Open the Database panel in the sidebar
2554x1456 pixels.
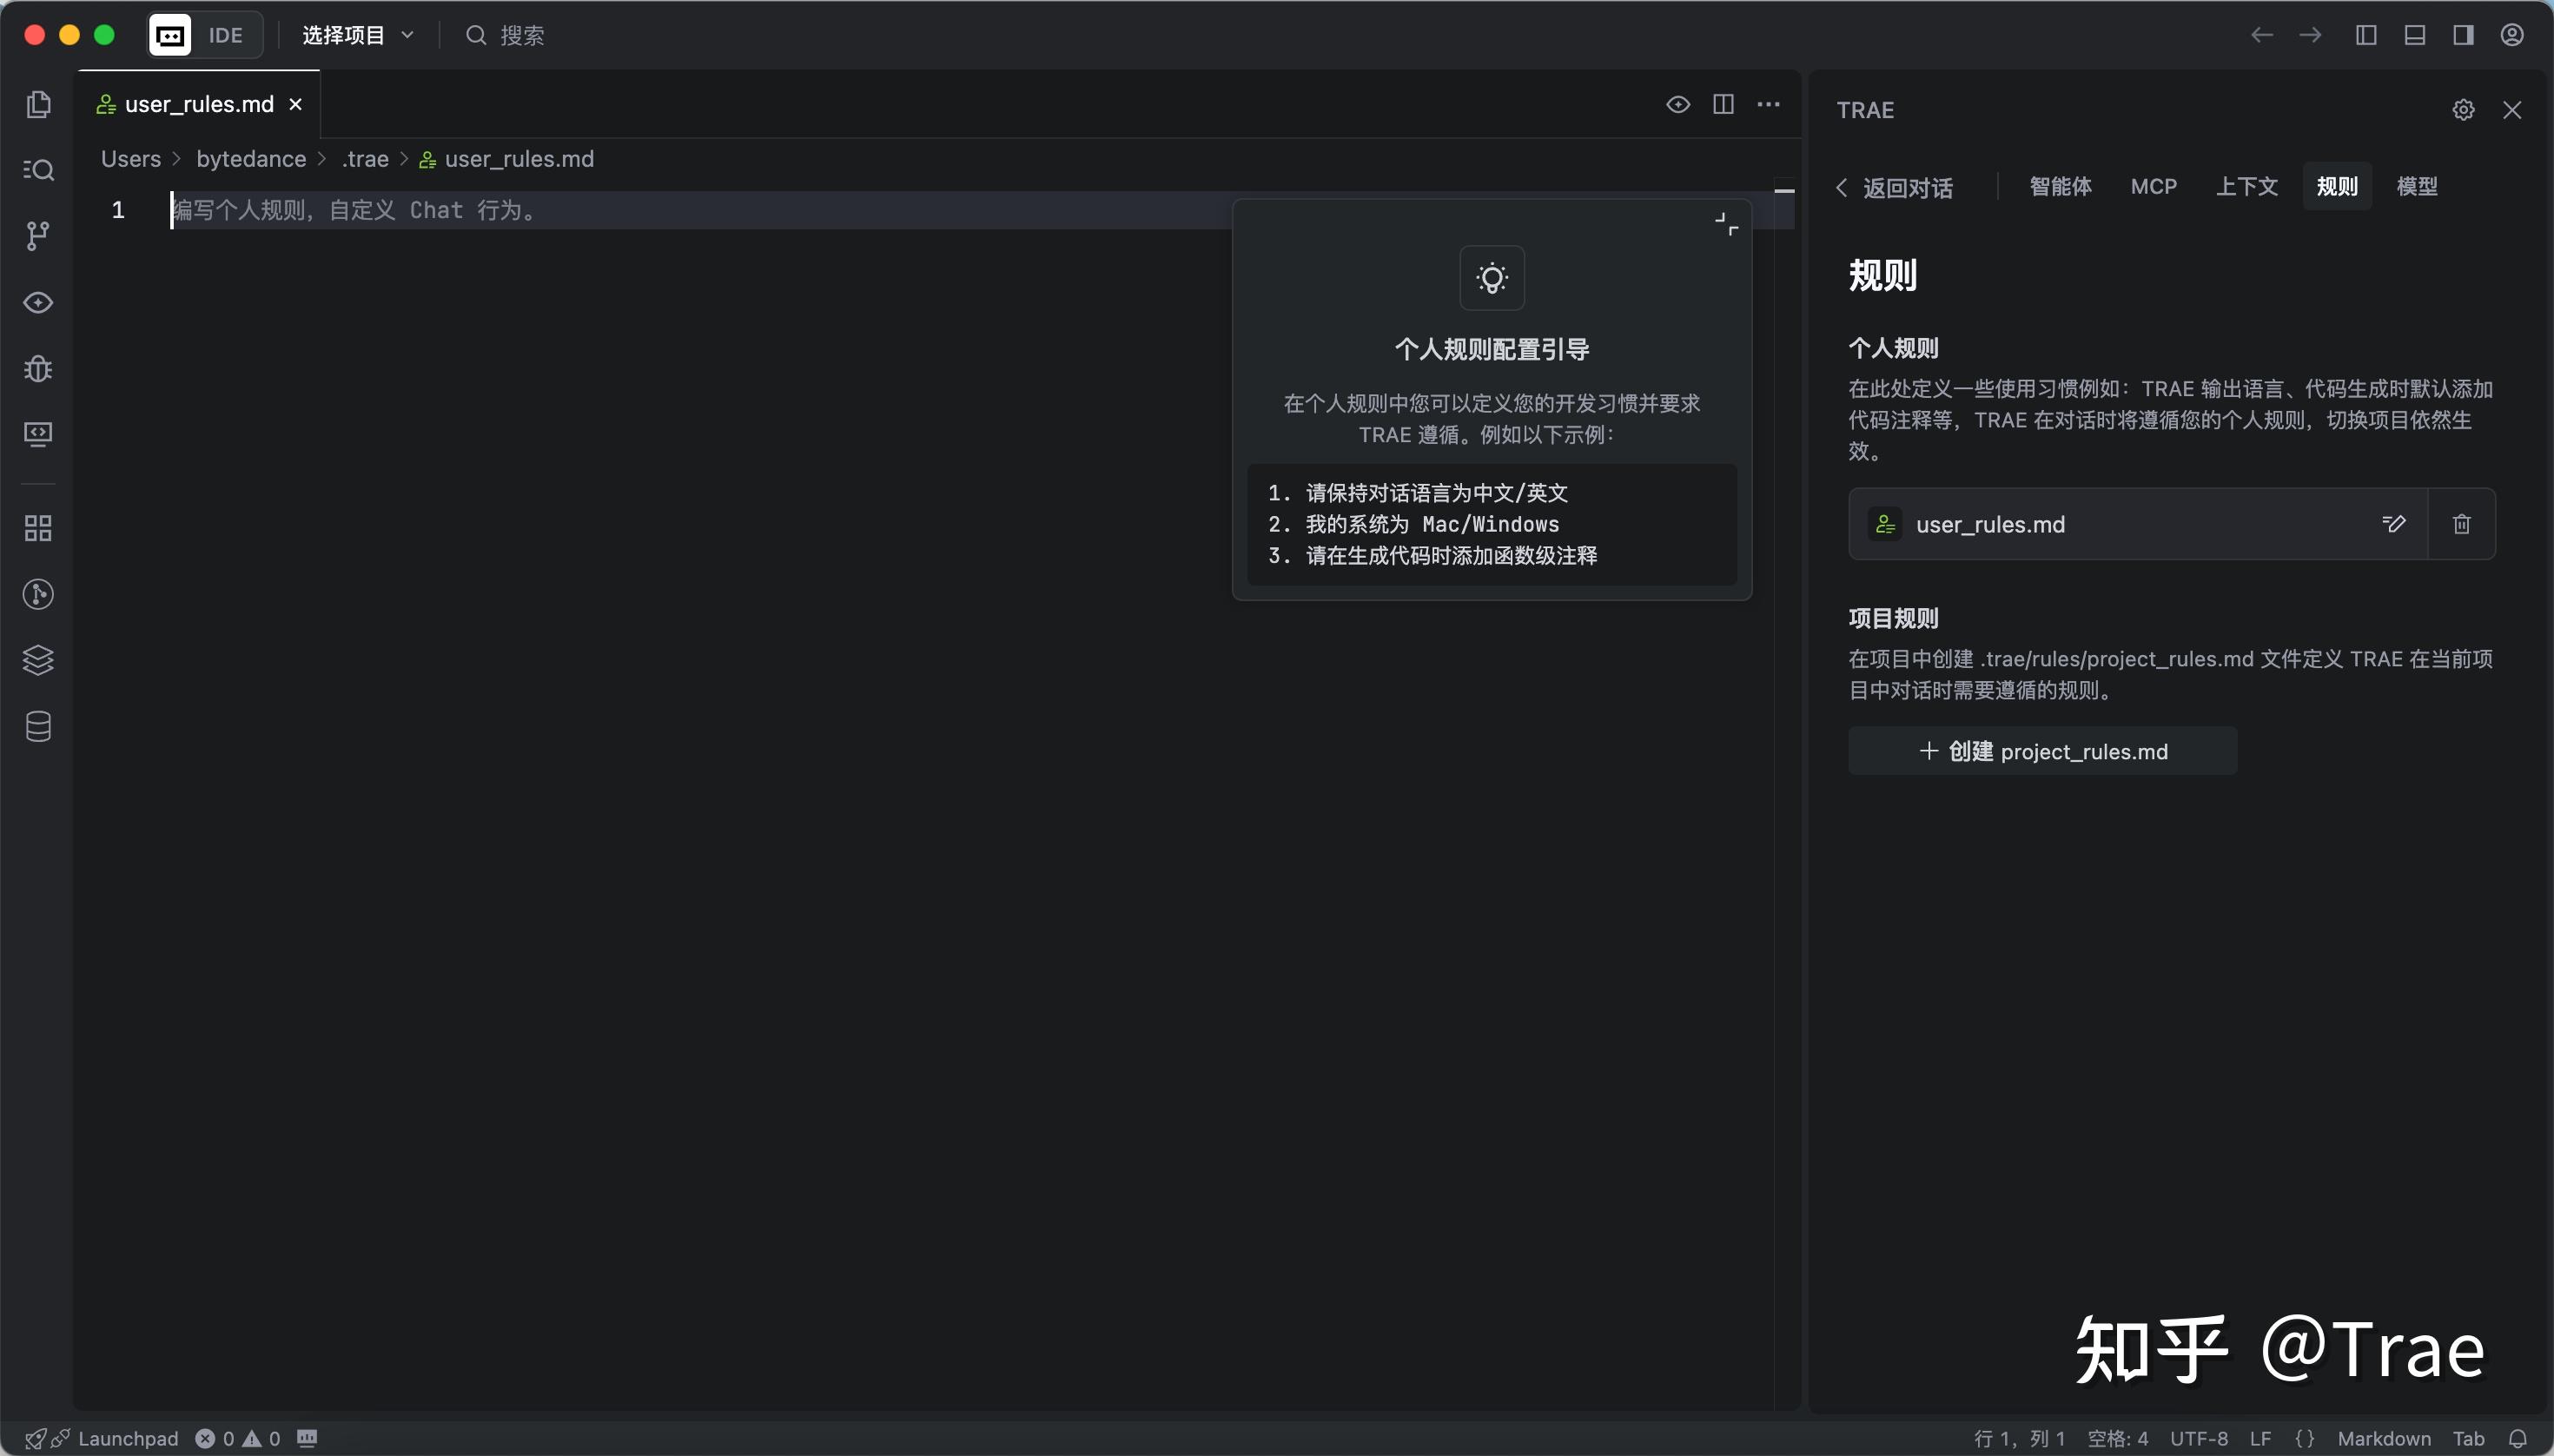(38, 727)
